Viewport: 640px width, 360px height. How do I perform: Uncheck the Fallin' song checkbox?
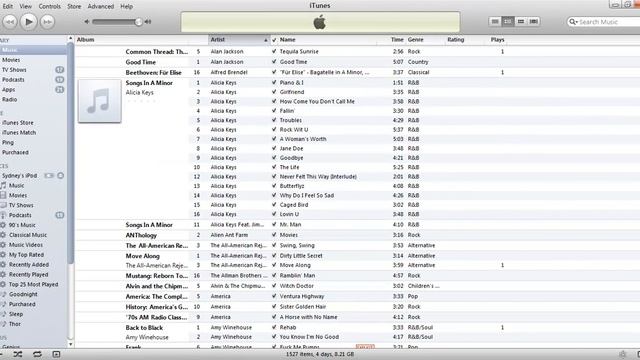pos(274,111)
